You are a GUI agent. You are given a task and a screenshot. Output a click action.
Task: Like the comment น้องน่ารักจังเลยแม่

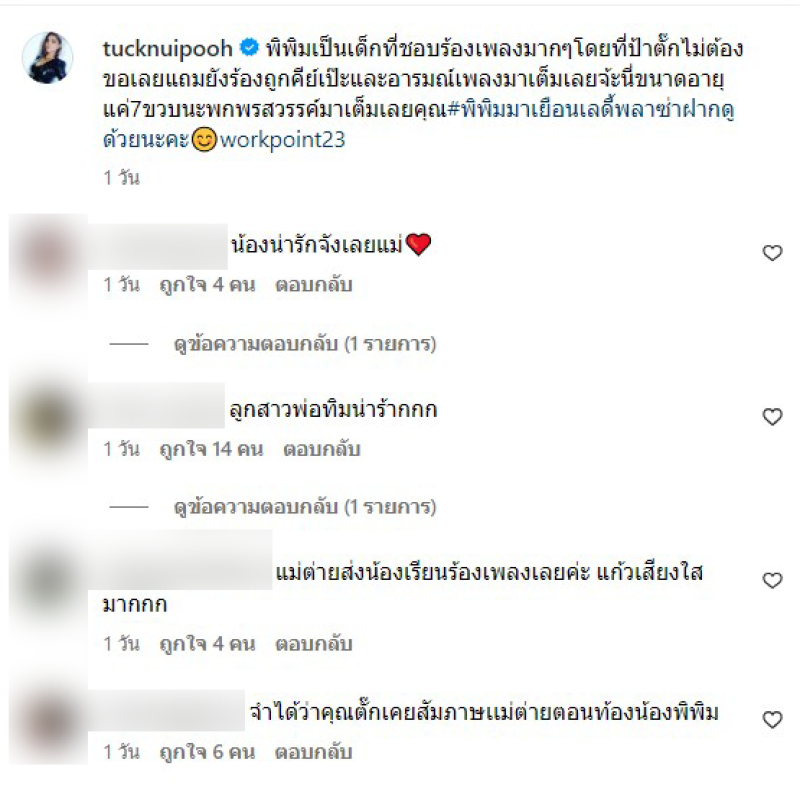tap(772, 253)
